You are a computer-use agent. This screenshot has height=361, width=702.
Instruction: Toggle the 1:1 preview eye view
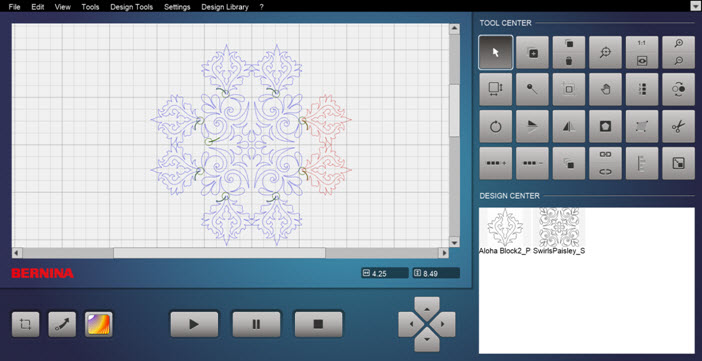642,52
